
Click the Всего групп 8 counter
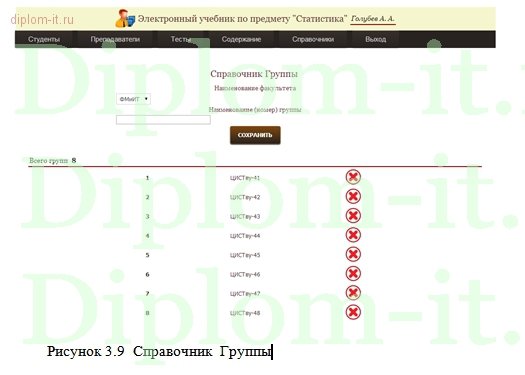point(53,160)
